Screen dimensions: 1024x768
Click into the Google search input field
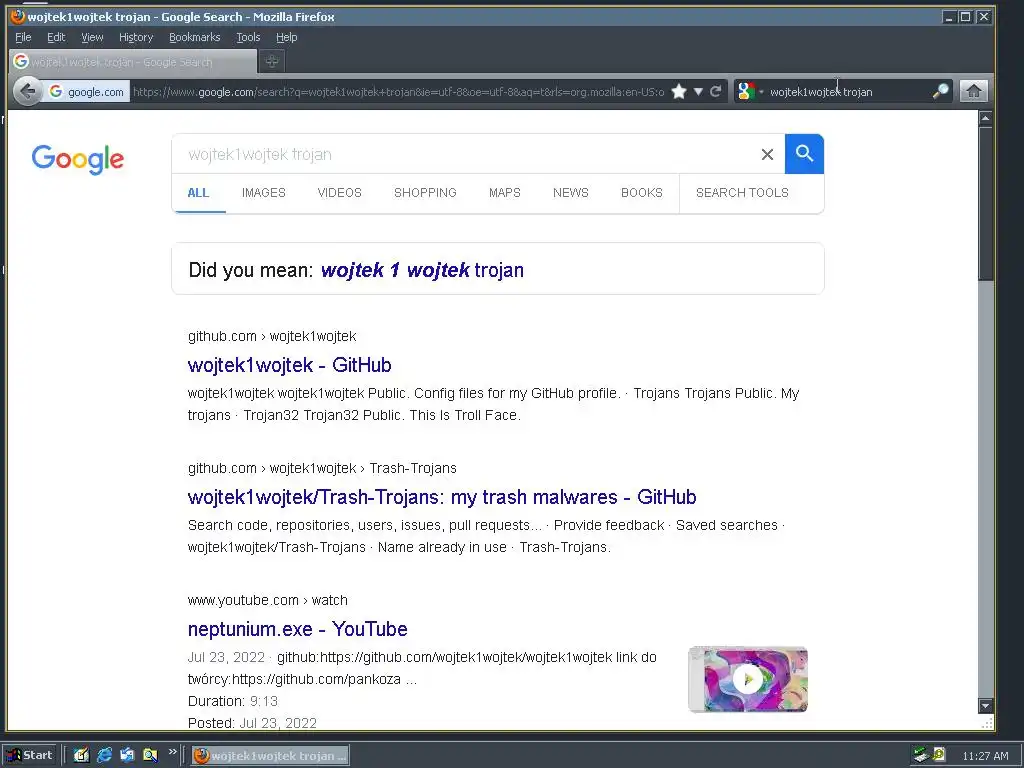pos(466,154)
